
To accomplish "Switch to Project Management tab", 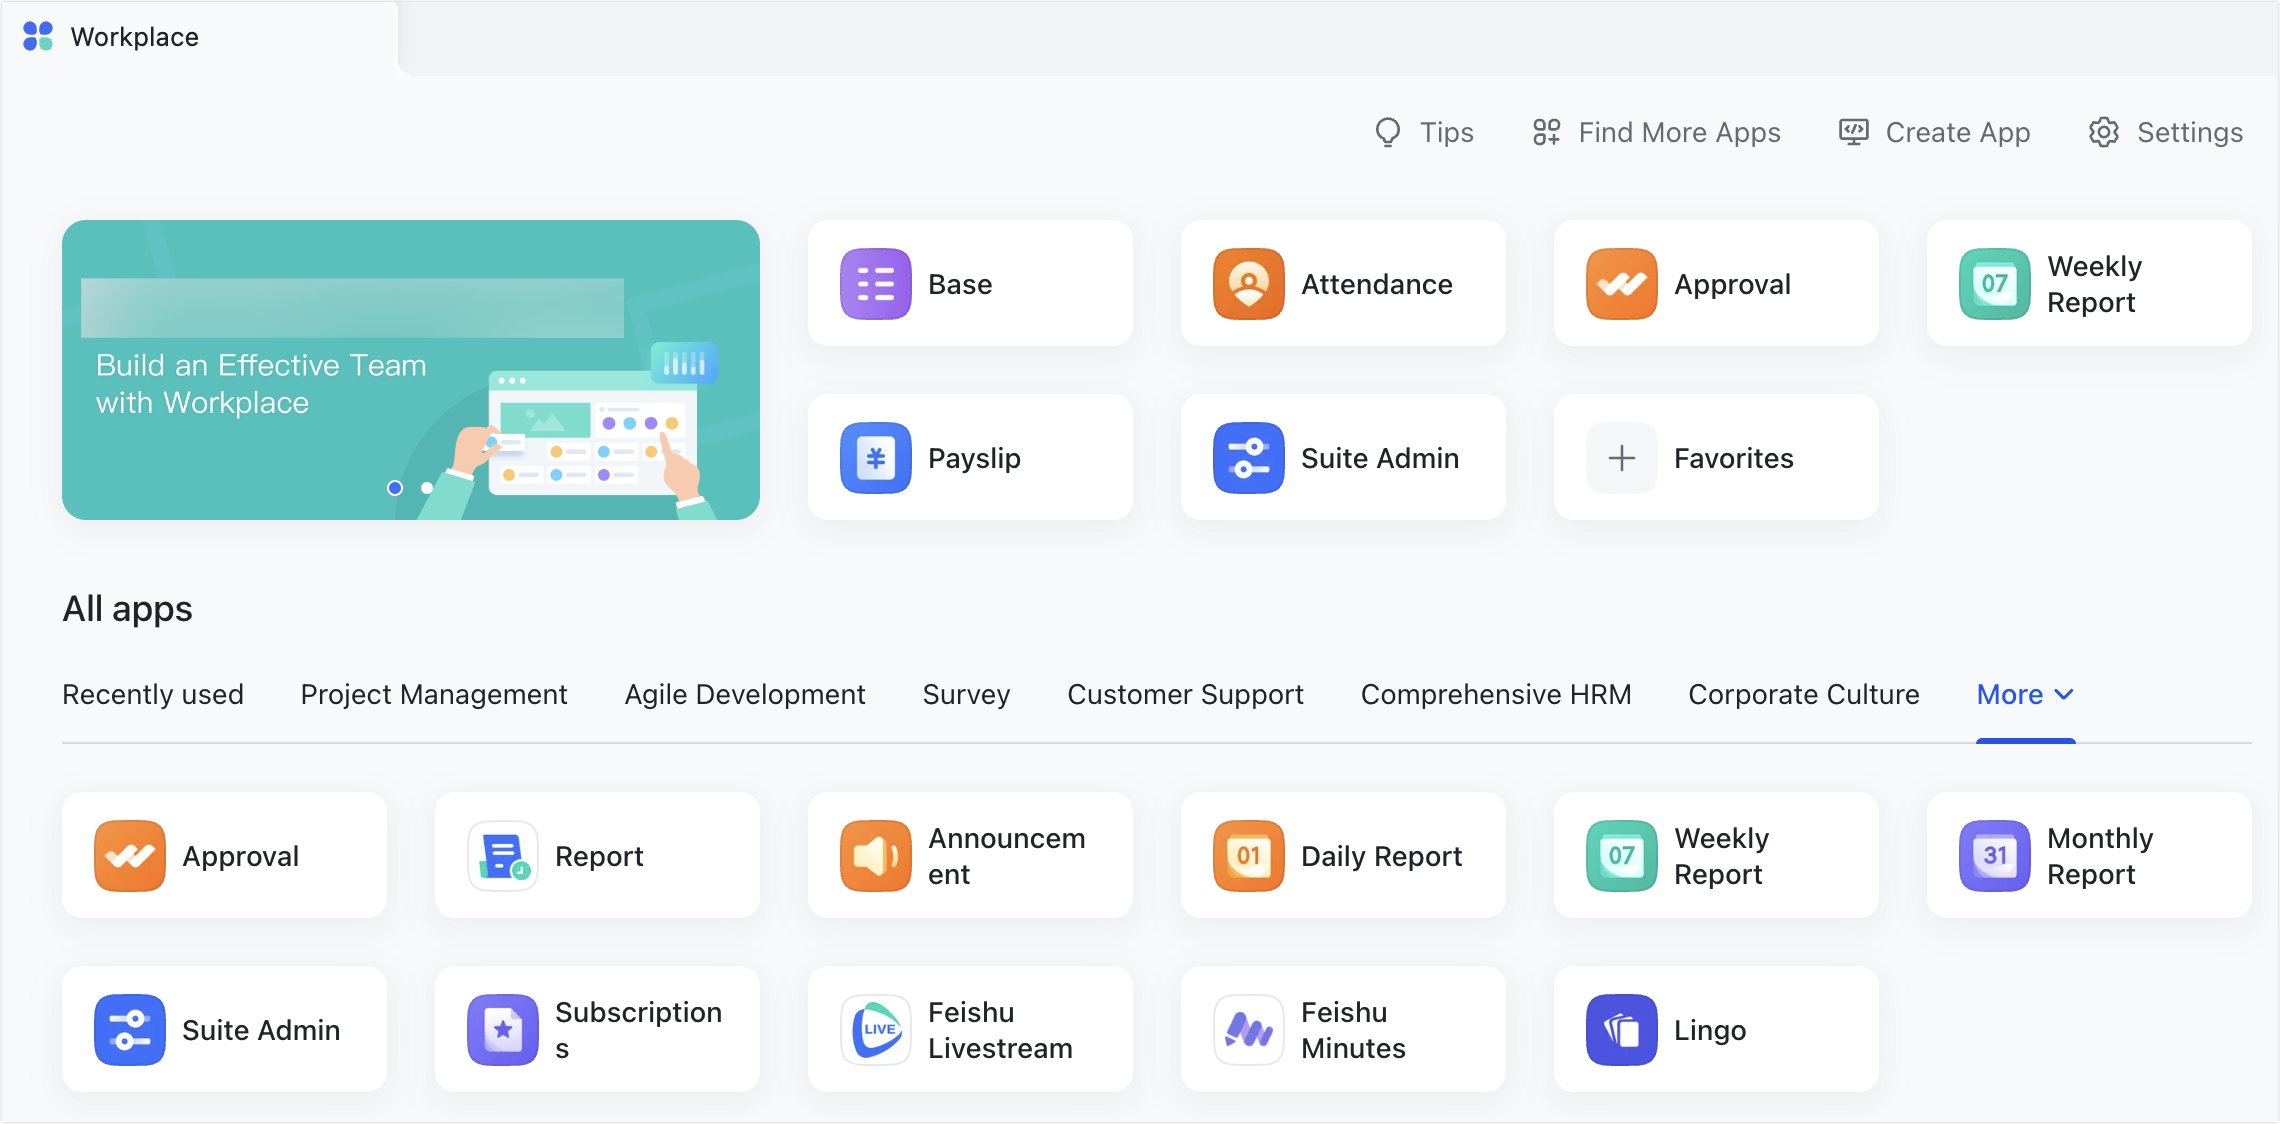I will pos(433,695).
